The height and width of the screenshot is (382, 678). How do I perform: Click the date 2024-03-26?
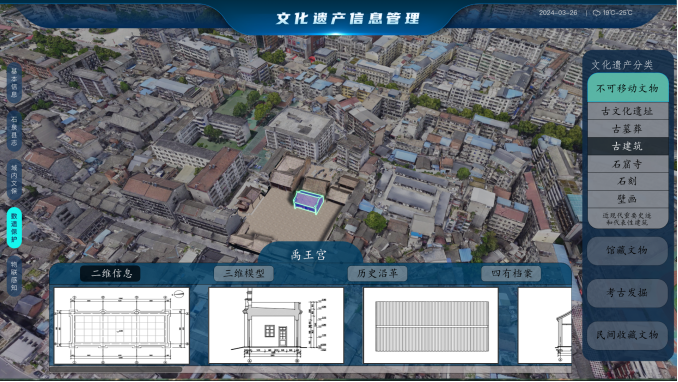point(558,13)
